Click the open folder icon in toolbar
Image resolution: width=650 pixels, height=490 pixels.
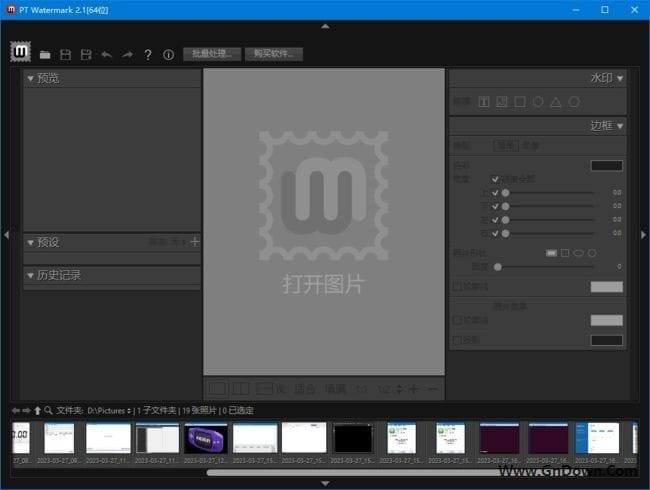click(x=45, y=54)
